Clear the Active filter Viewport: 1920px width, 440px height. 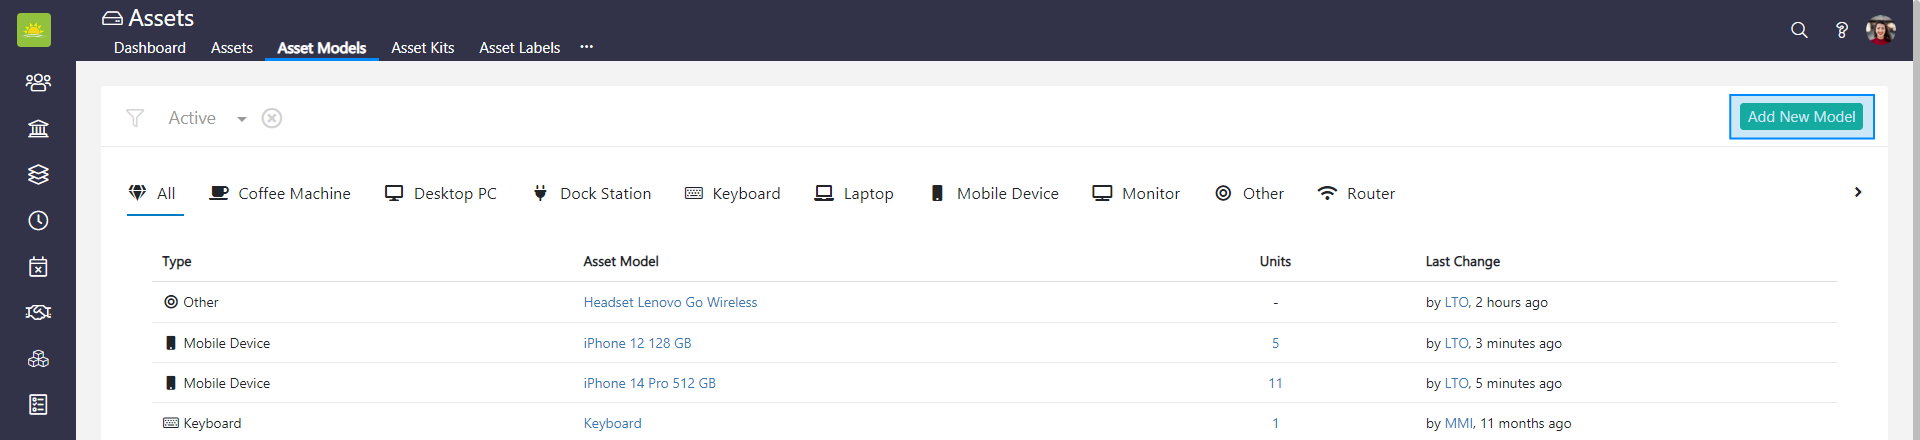272,118
